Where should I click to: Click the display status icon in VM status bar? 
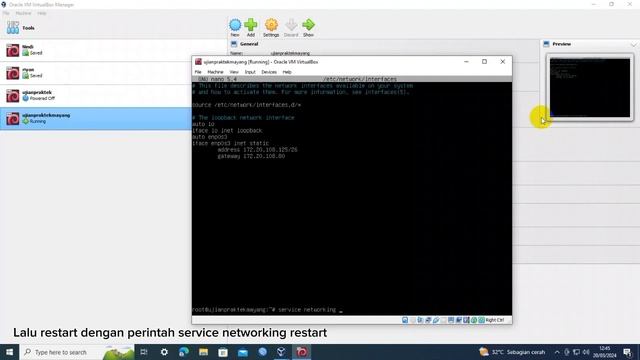click(451, 320)
